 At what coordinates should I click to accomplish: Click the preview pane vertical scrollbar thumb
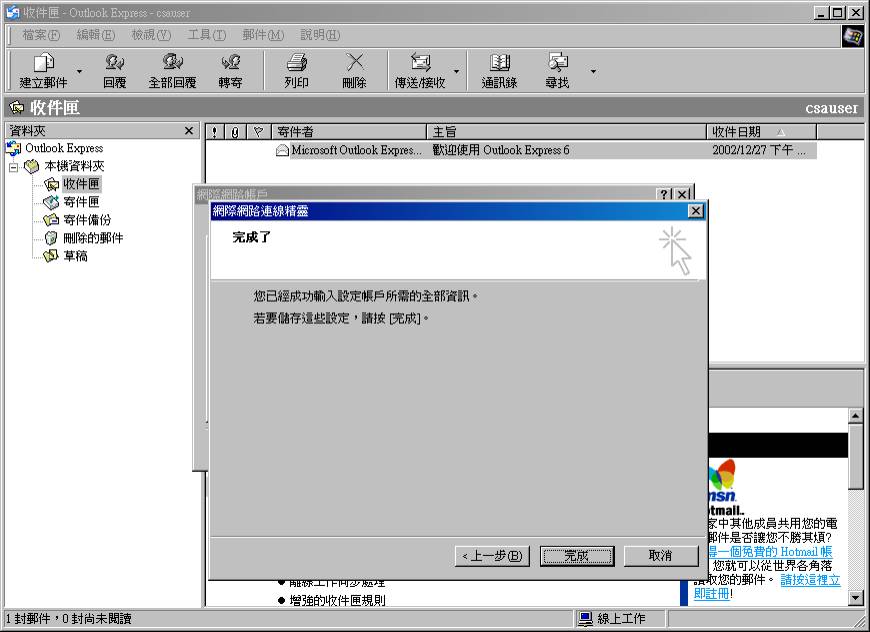coord(856,457)
